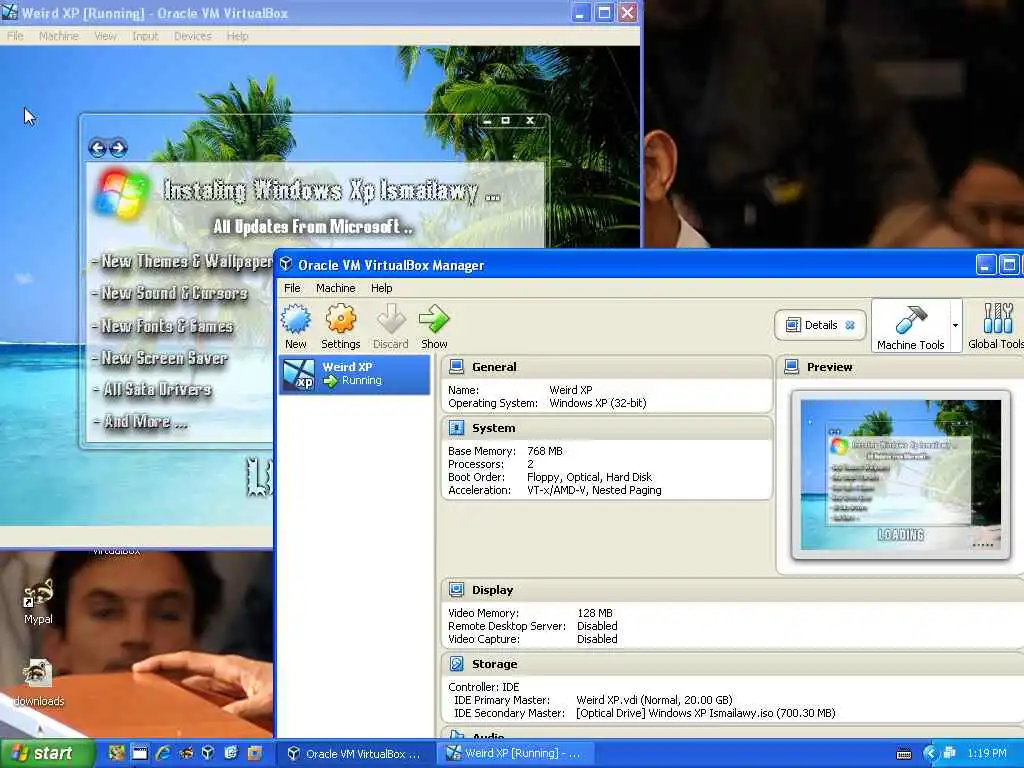Click the VM preview thumbnail
The image size is (1024, 768).
click(901, 475)
